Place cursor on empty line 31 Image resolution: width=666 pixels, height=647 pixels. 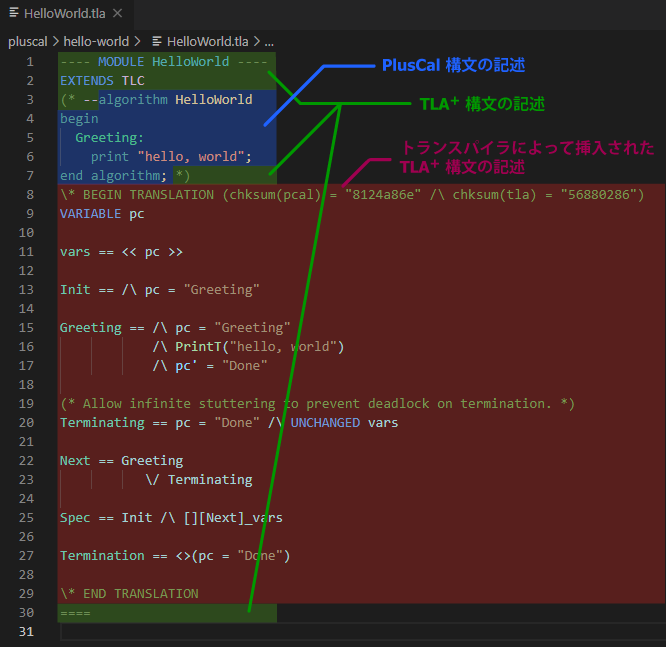click(300, 632)
